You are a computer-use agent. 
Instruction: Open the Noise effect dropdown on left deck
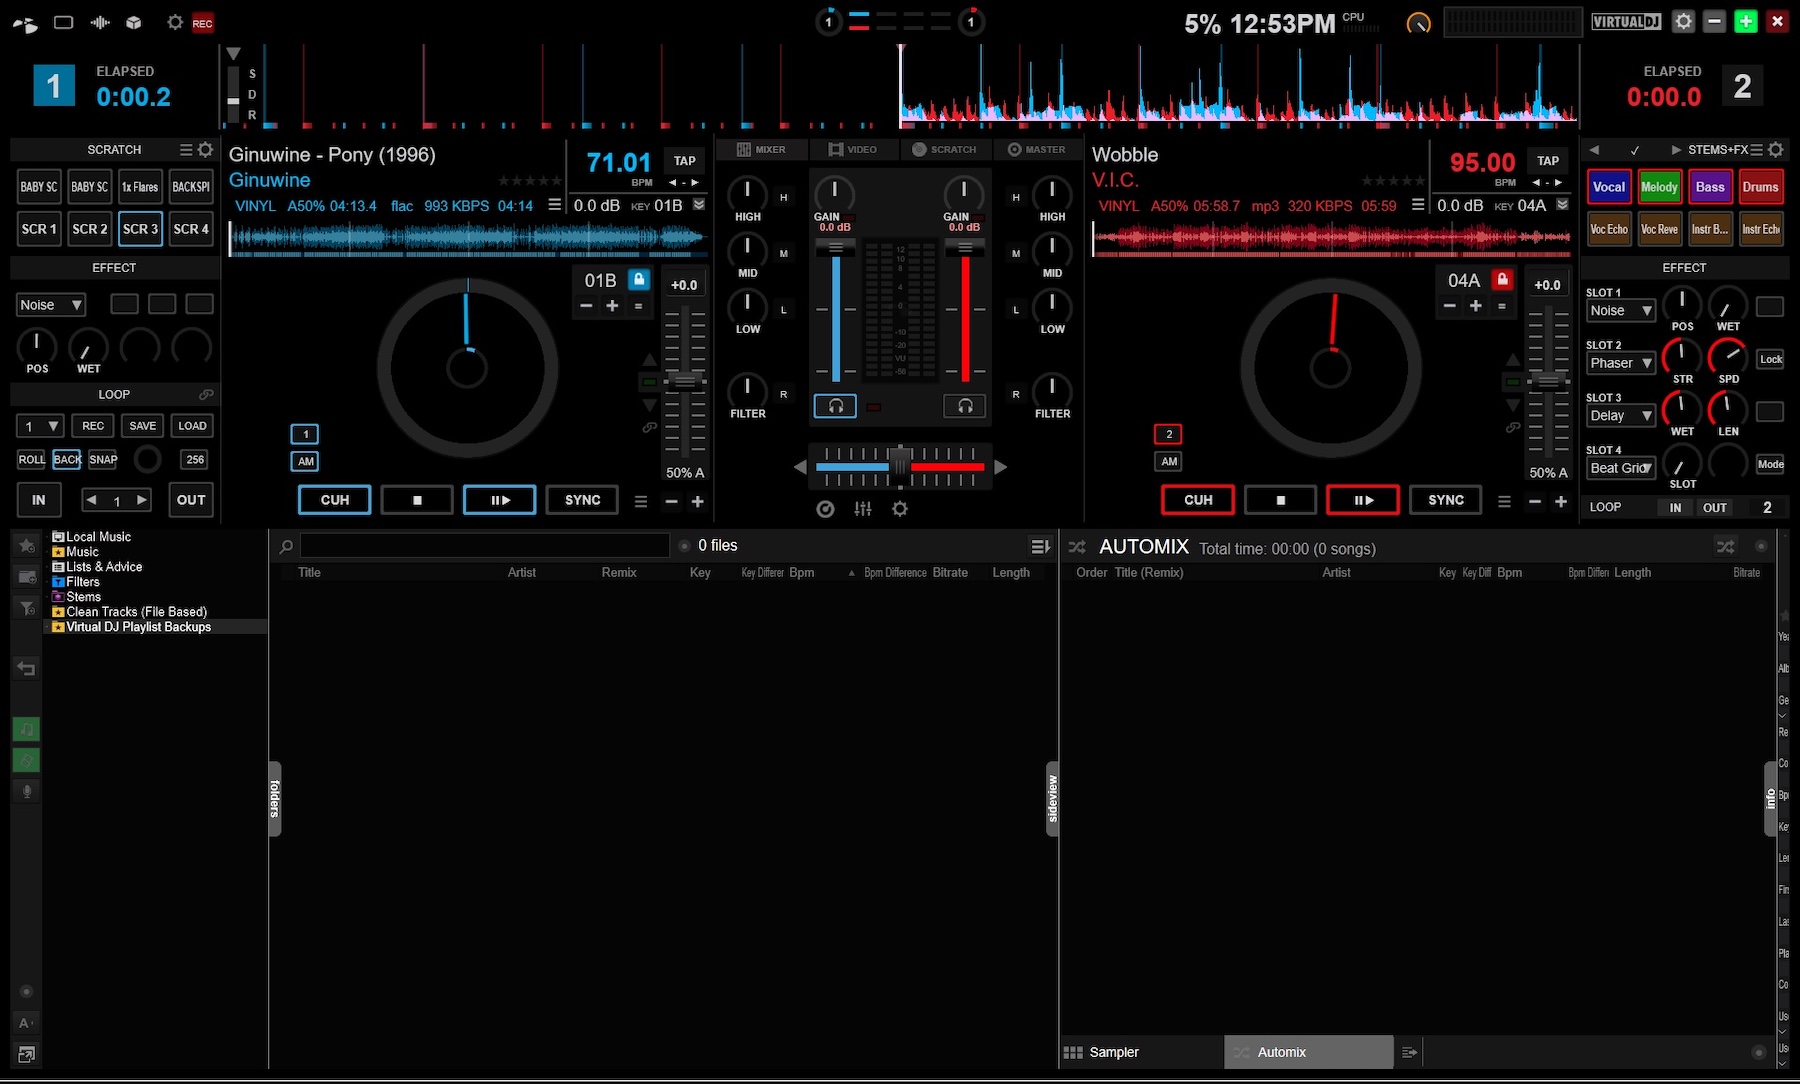point(51,304)
